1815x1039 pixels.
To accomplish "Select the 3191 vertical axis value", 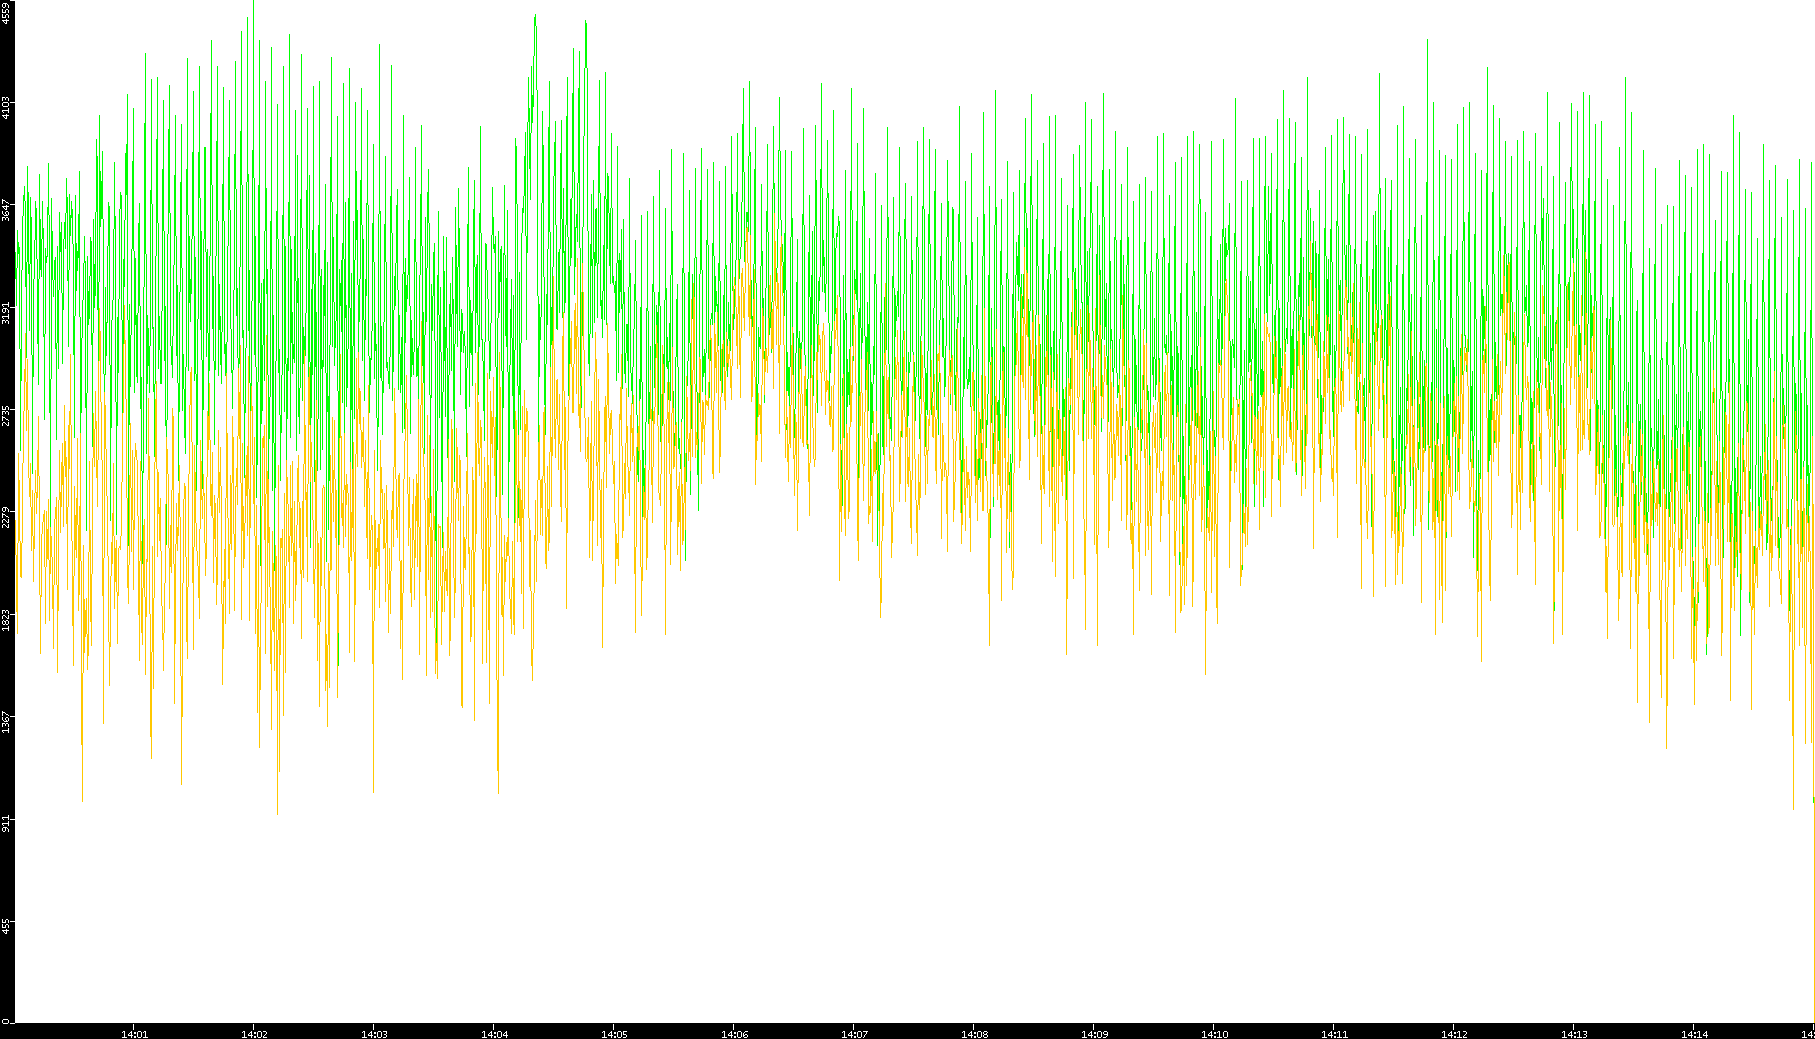I will pyautogui.click(x=6, y=312).
